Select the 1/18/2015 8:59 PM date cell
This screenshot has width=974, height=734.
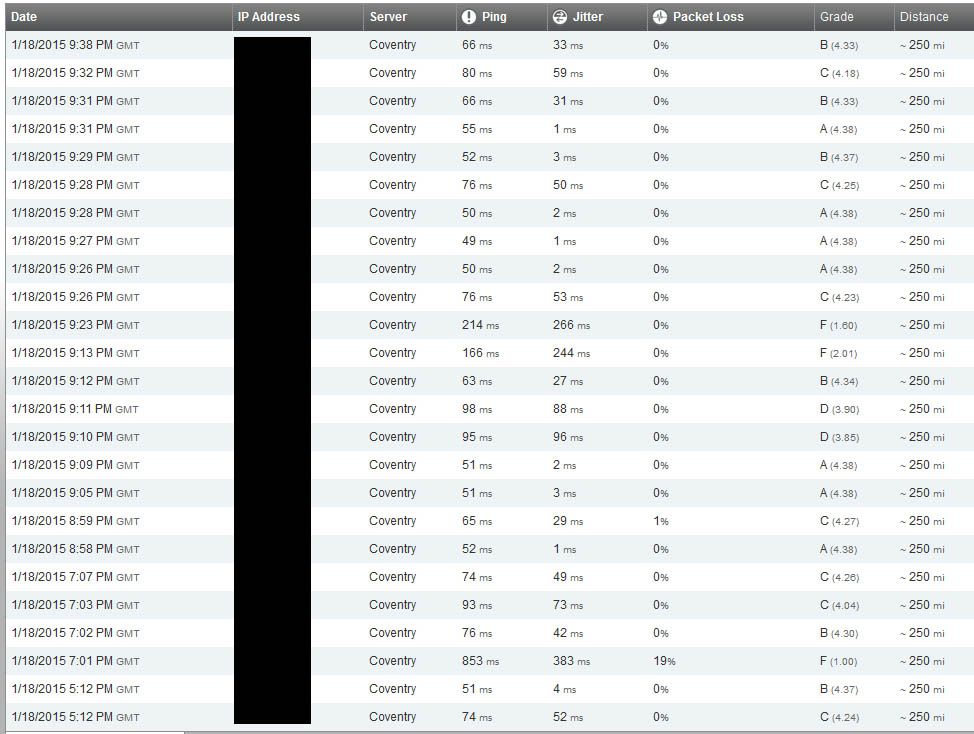[75, 521]
